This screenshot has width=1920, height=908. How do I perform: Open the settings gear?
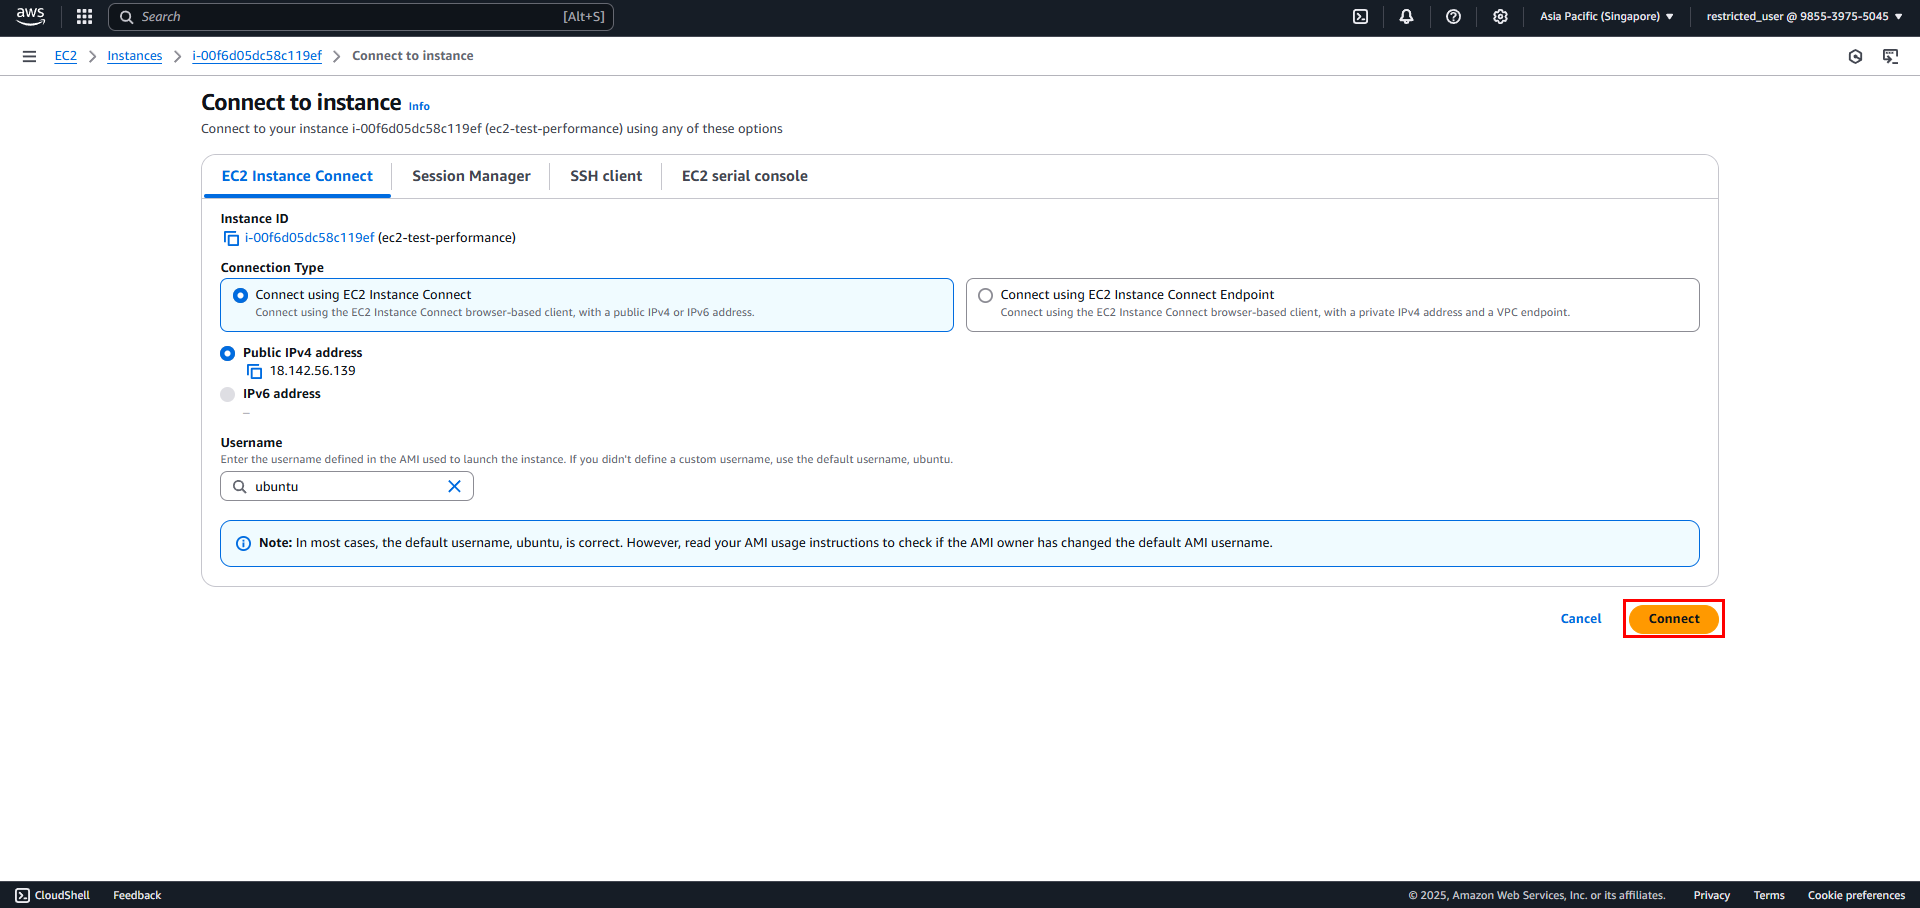coord(1500,16)
